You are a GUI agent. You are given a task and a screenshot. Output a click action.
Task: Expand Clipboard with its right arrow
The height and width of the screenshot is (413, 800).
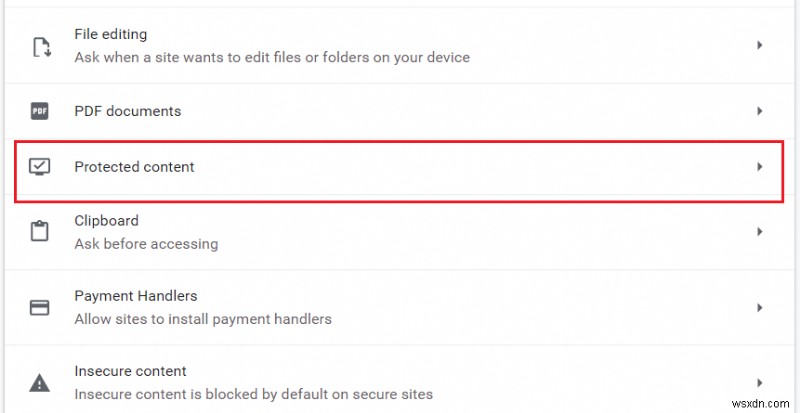tap(760, 231)
